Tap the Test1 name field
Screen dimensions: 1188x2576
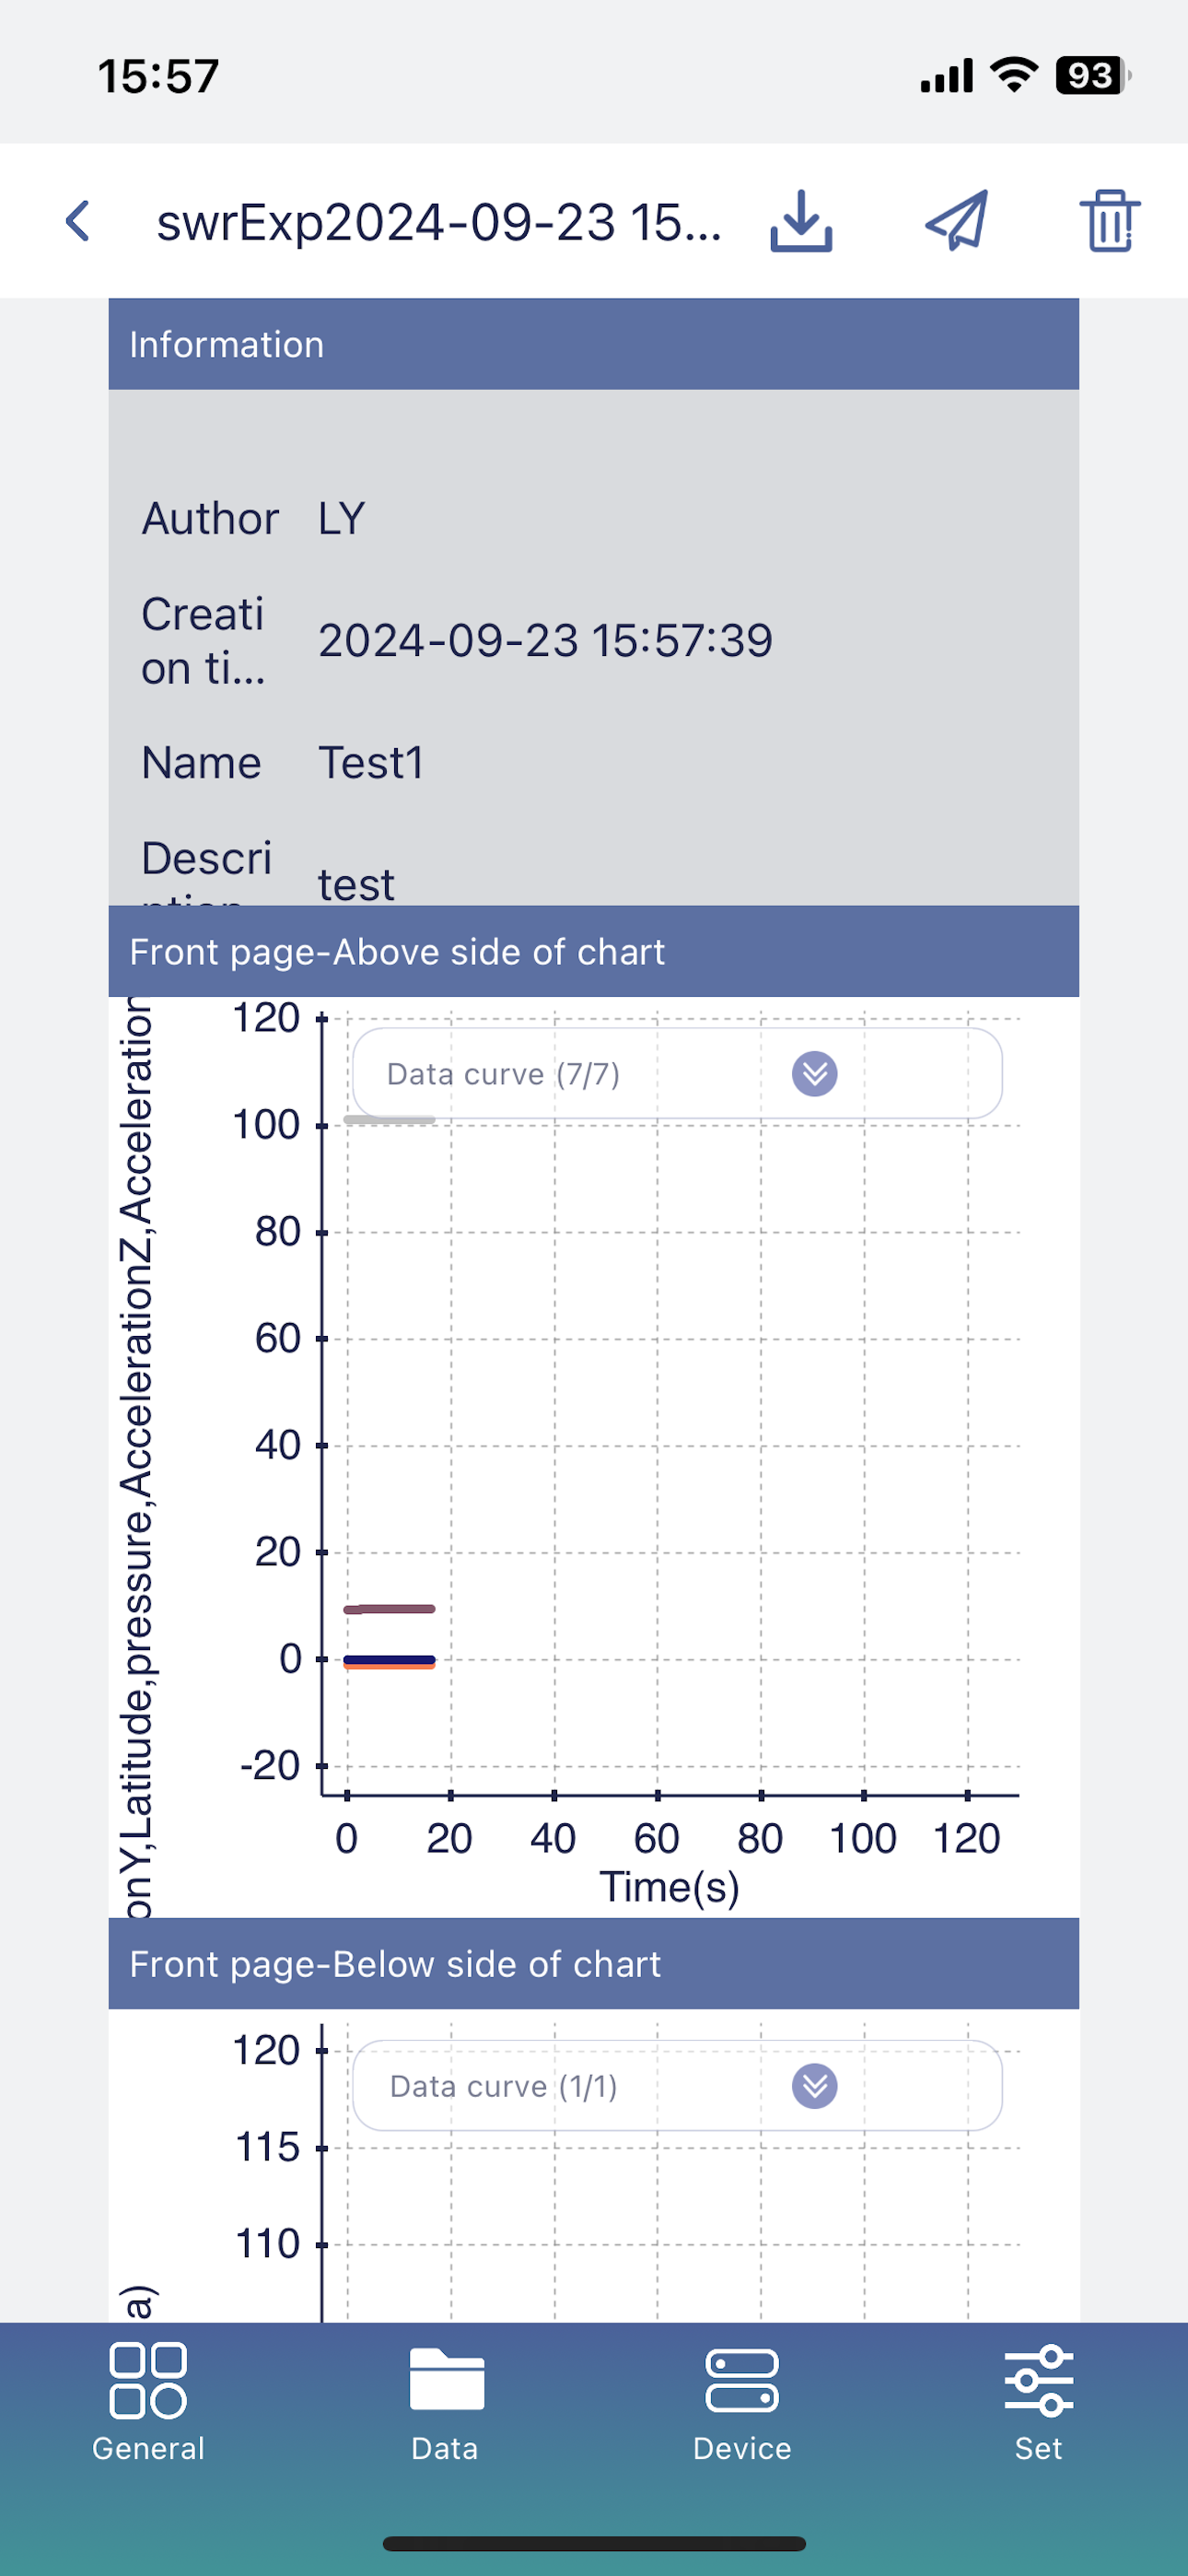click(x=371, y=763)
